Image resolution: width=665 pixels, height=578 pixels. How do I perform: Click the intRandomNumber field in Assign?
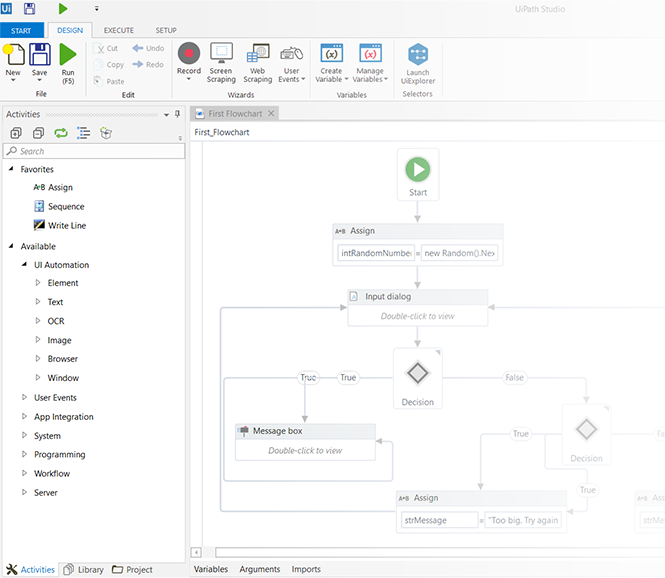376,253
